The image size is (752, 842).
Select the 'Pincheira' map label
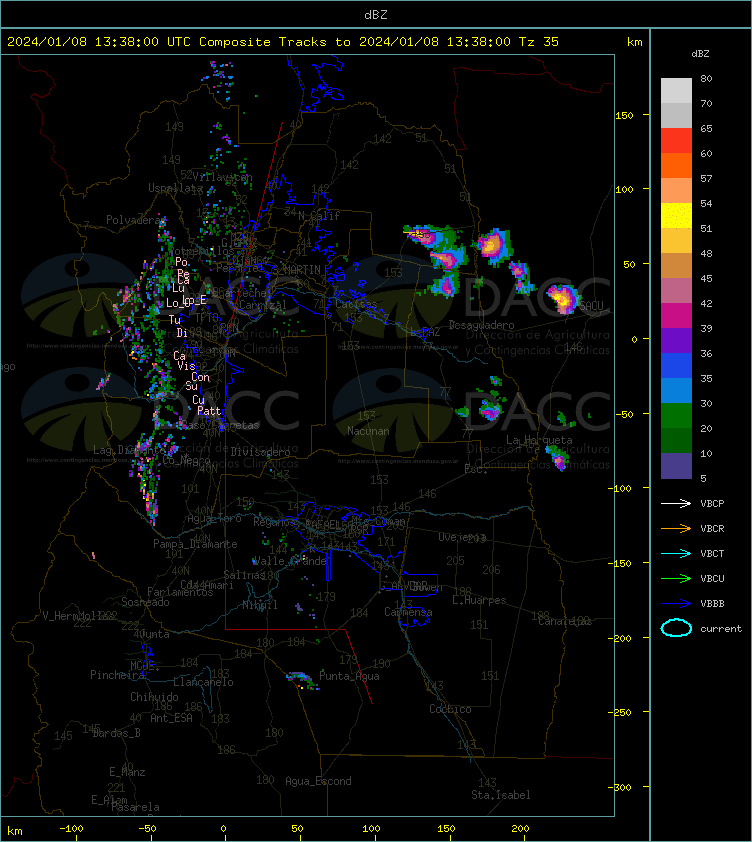pos(117,675)
